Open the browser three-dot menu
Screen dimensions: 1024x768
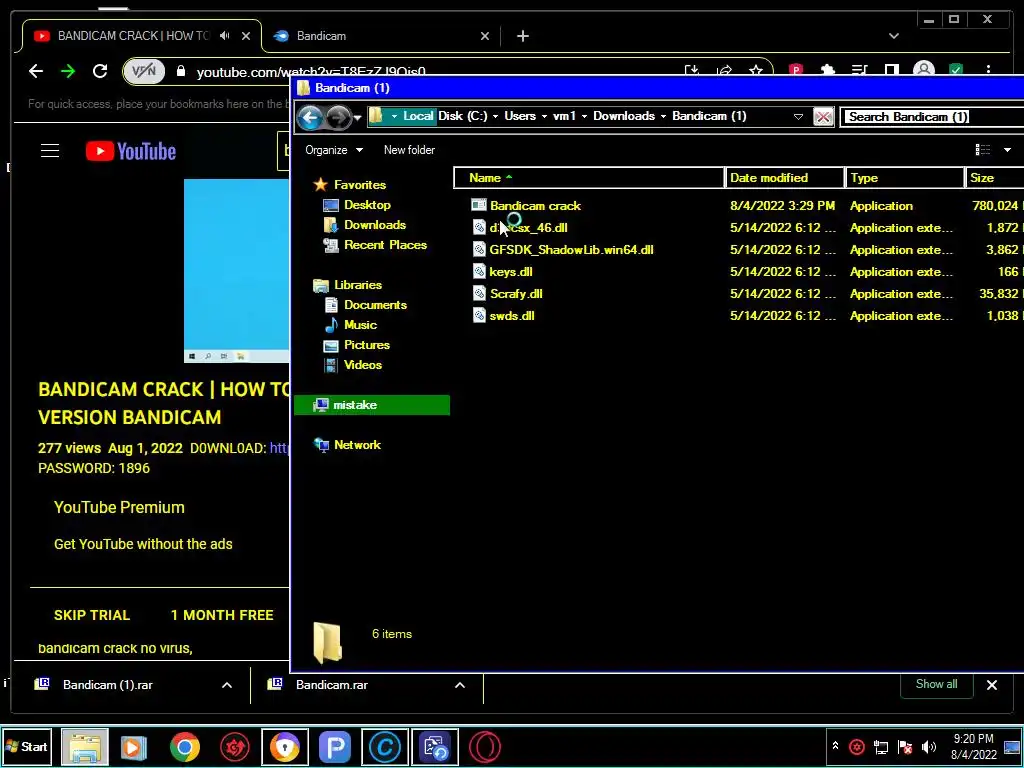coord(988,71)
